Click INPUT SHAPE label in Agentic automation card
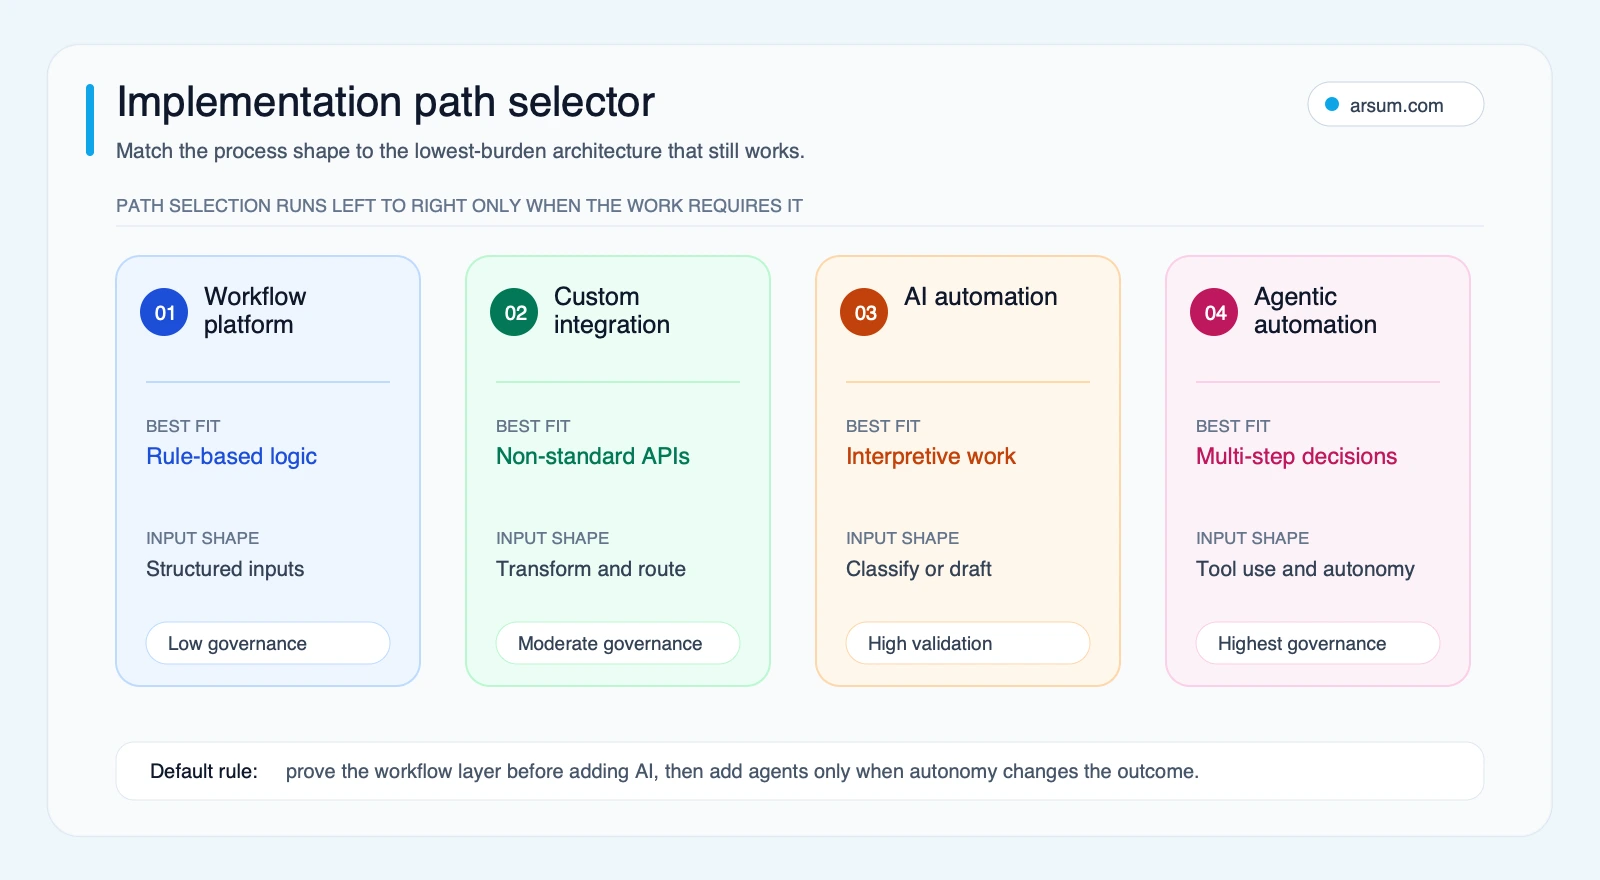The width and height of the screenshot is (1600, 880). tap(1252, 538)
